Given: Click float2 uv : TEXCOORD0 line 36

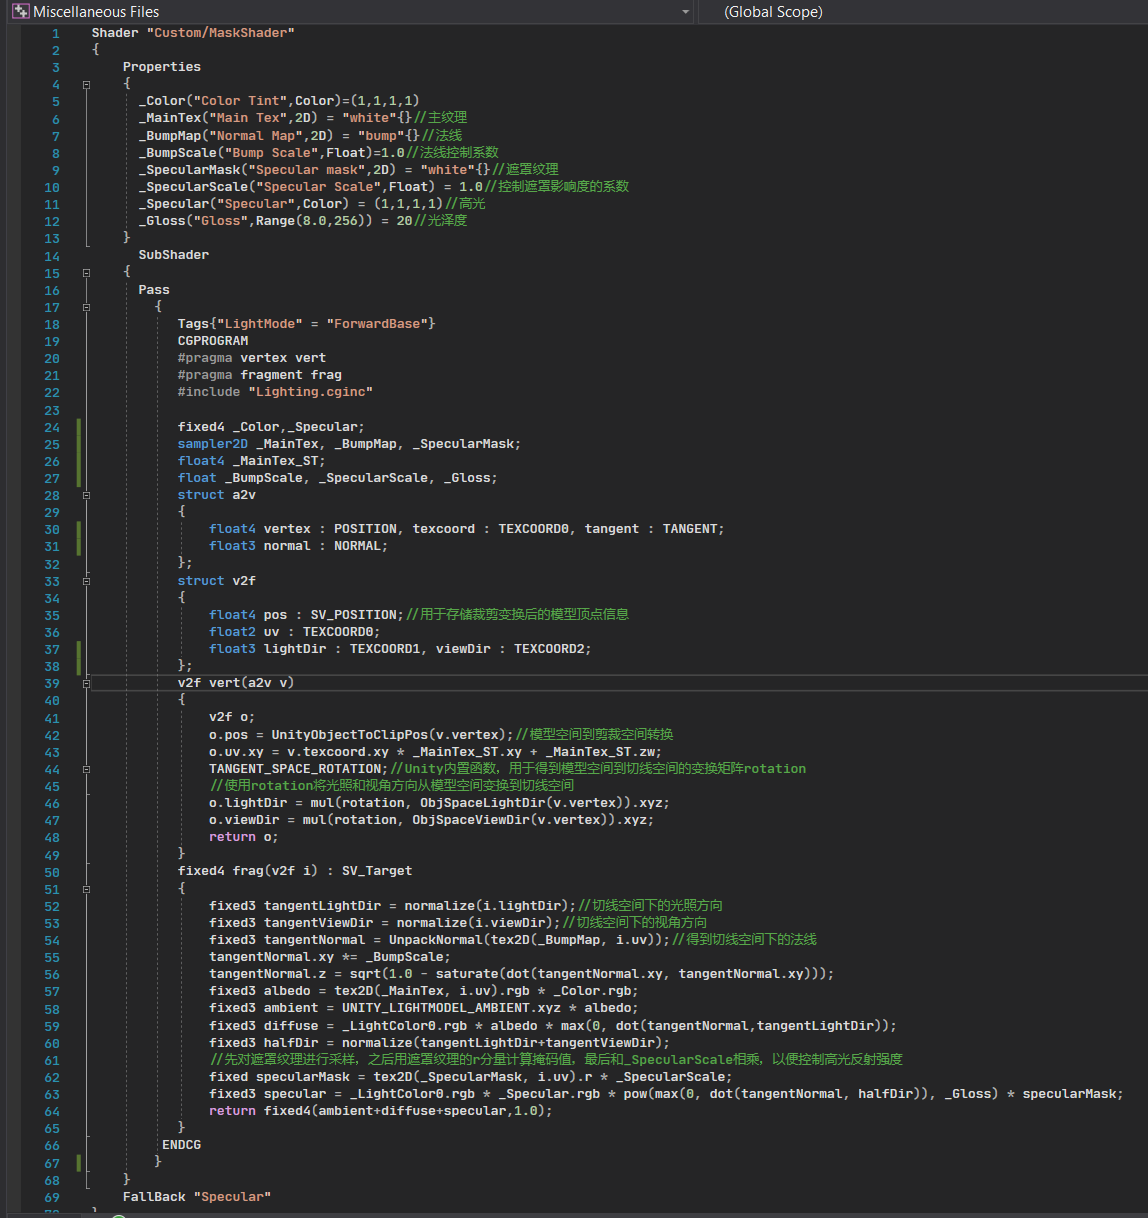Looking at the screenshot, I should click(x=295, y=632).
